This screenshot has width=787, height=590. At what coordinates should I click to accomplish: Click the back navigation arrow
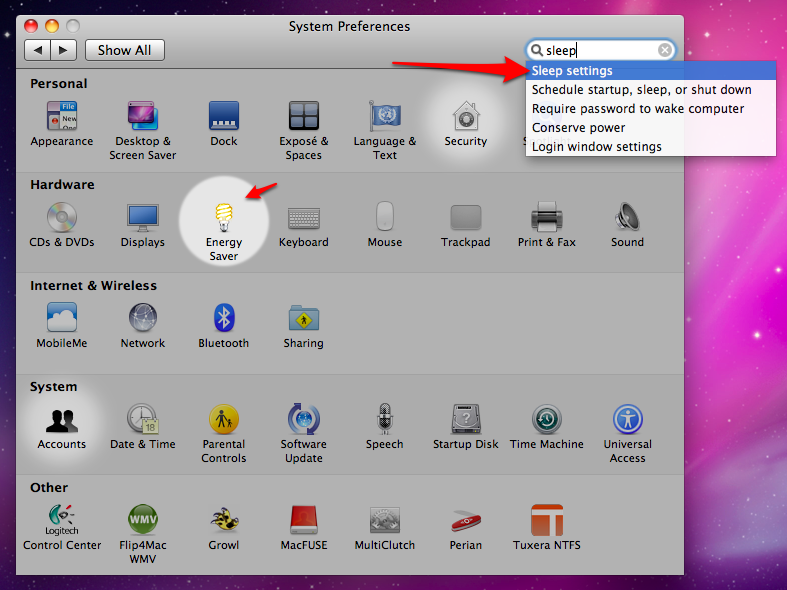tap(38, 50)
